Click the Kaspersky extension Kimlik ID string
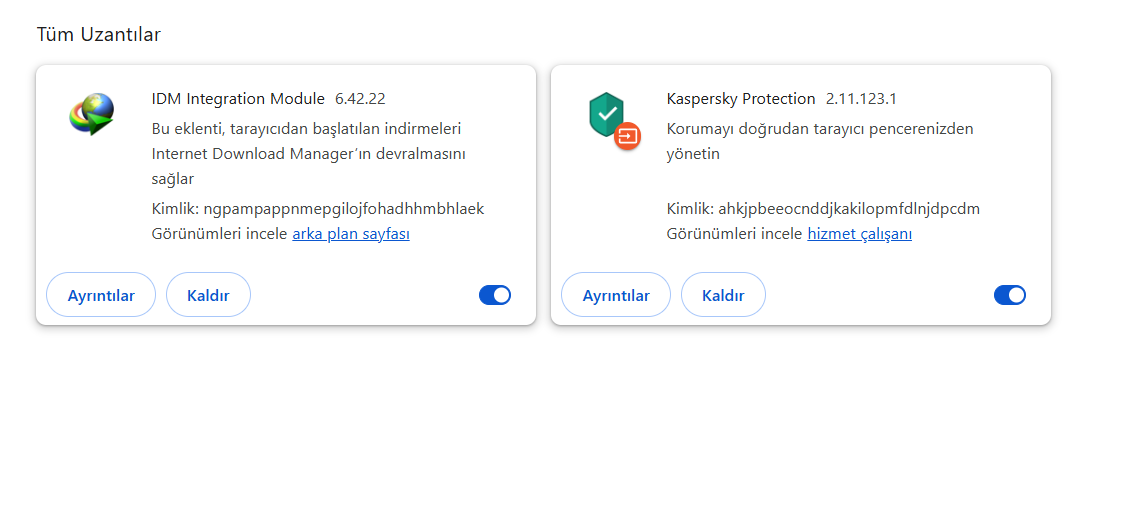This screenshot has height=506, width=1133. (x=849, y=209)
